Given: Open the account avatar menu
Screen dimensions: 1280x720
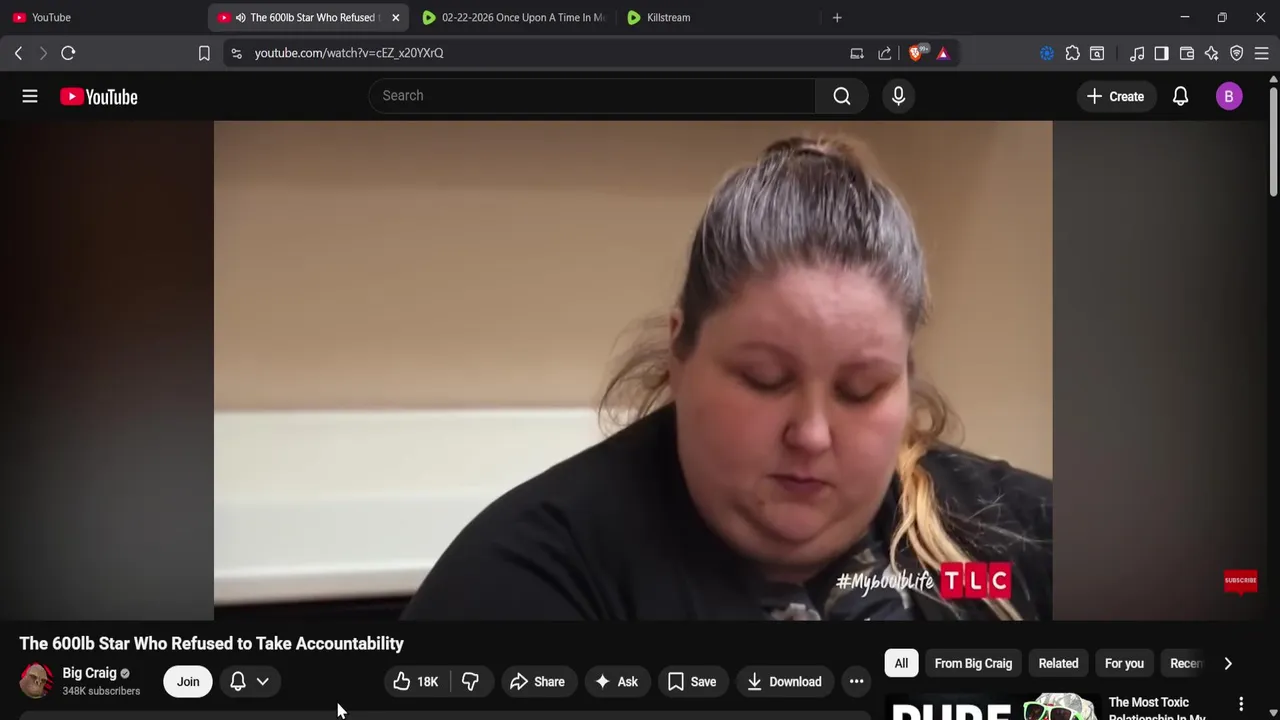Looking at the screenshot, I should pyautogui.click(x=1229, y=96).
